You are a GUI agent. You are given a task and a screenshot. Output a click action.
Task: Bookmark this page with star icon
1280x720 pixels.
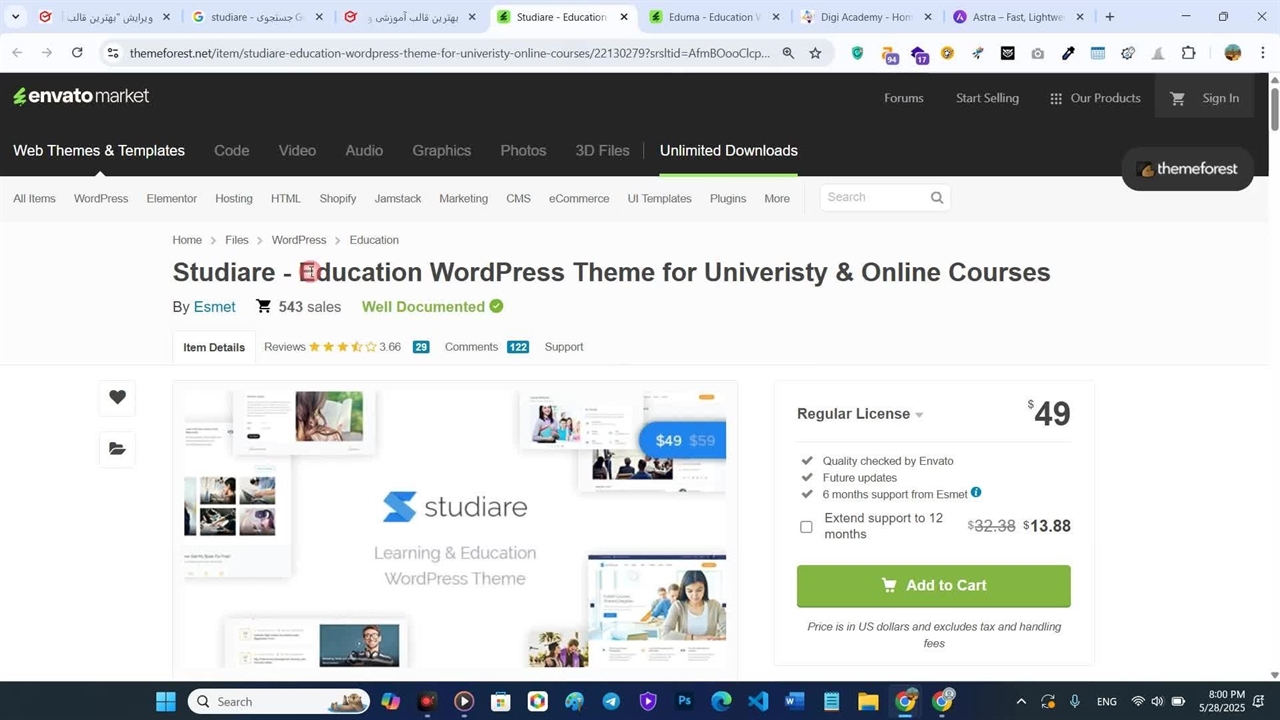(815, 53)
